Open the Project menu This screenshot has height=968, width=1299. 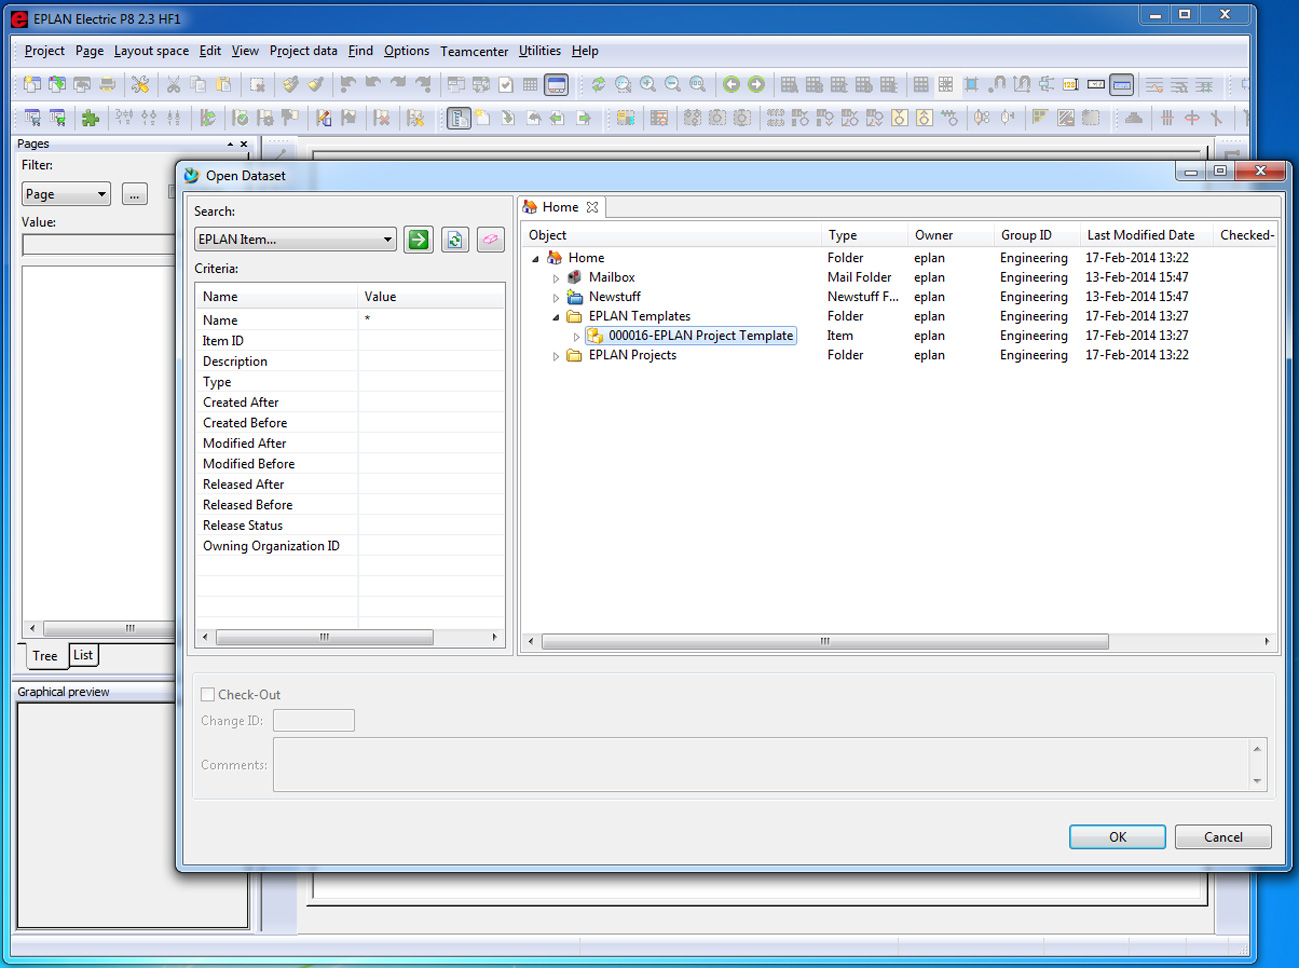point(44,51)
